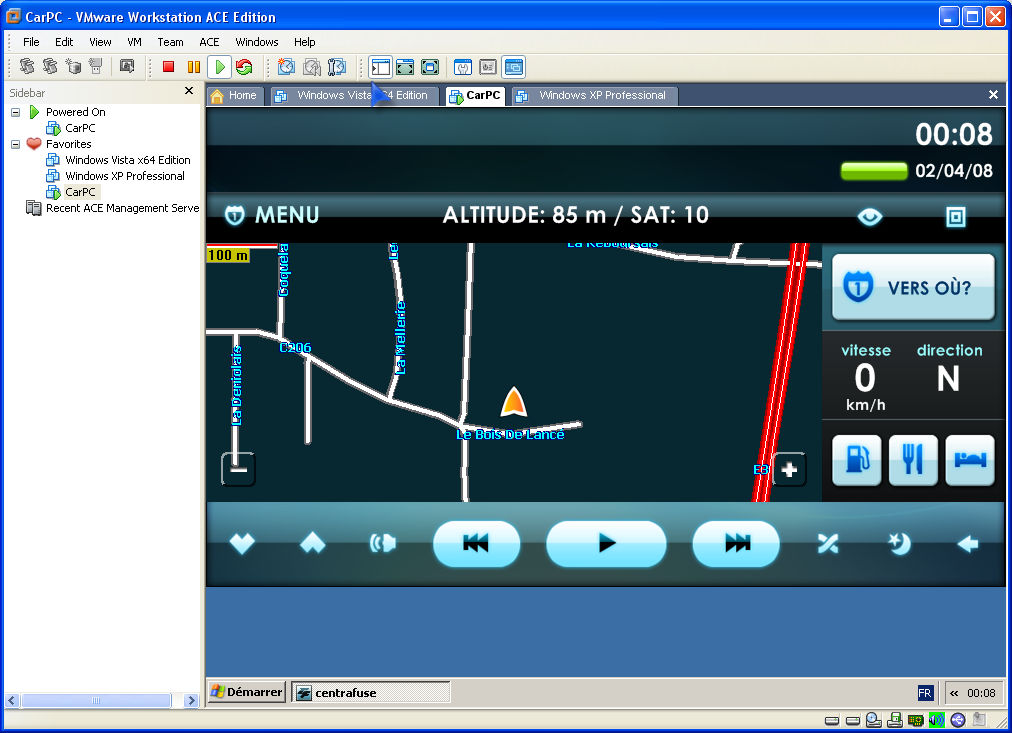
Task: Toggle the eye view icon
Action: pos(870,216)
